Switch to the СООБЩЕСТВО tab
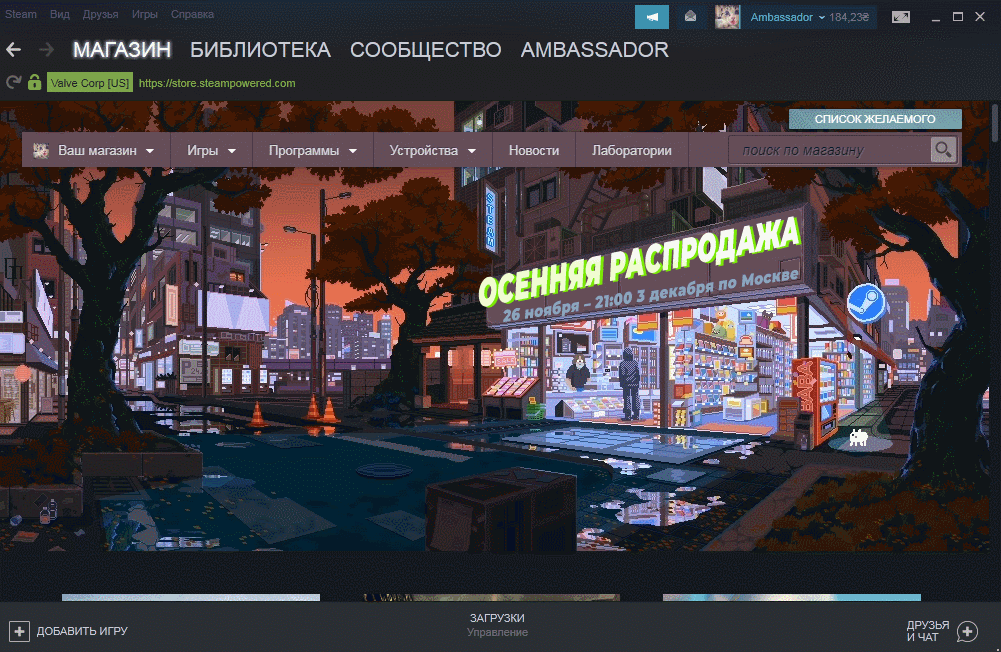The width and height of the screenshot is (1001, 652). (426, 49)
